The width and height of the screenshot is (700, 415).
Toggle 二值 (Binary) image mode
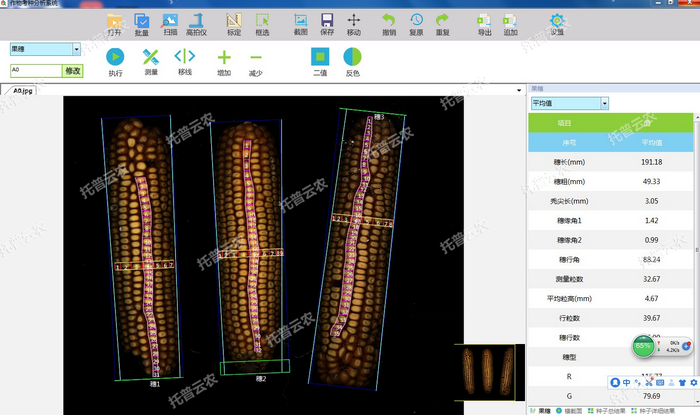(x=320, y=58)
